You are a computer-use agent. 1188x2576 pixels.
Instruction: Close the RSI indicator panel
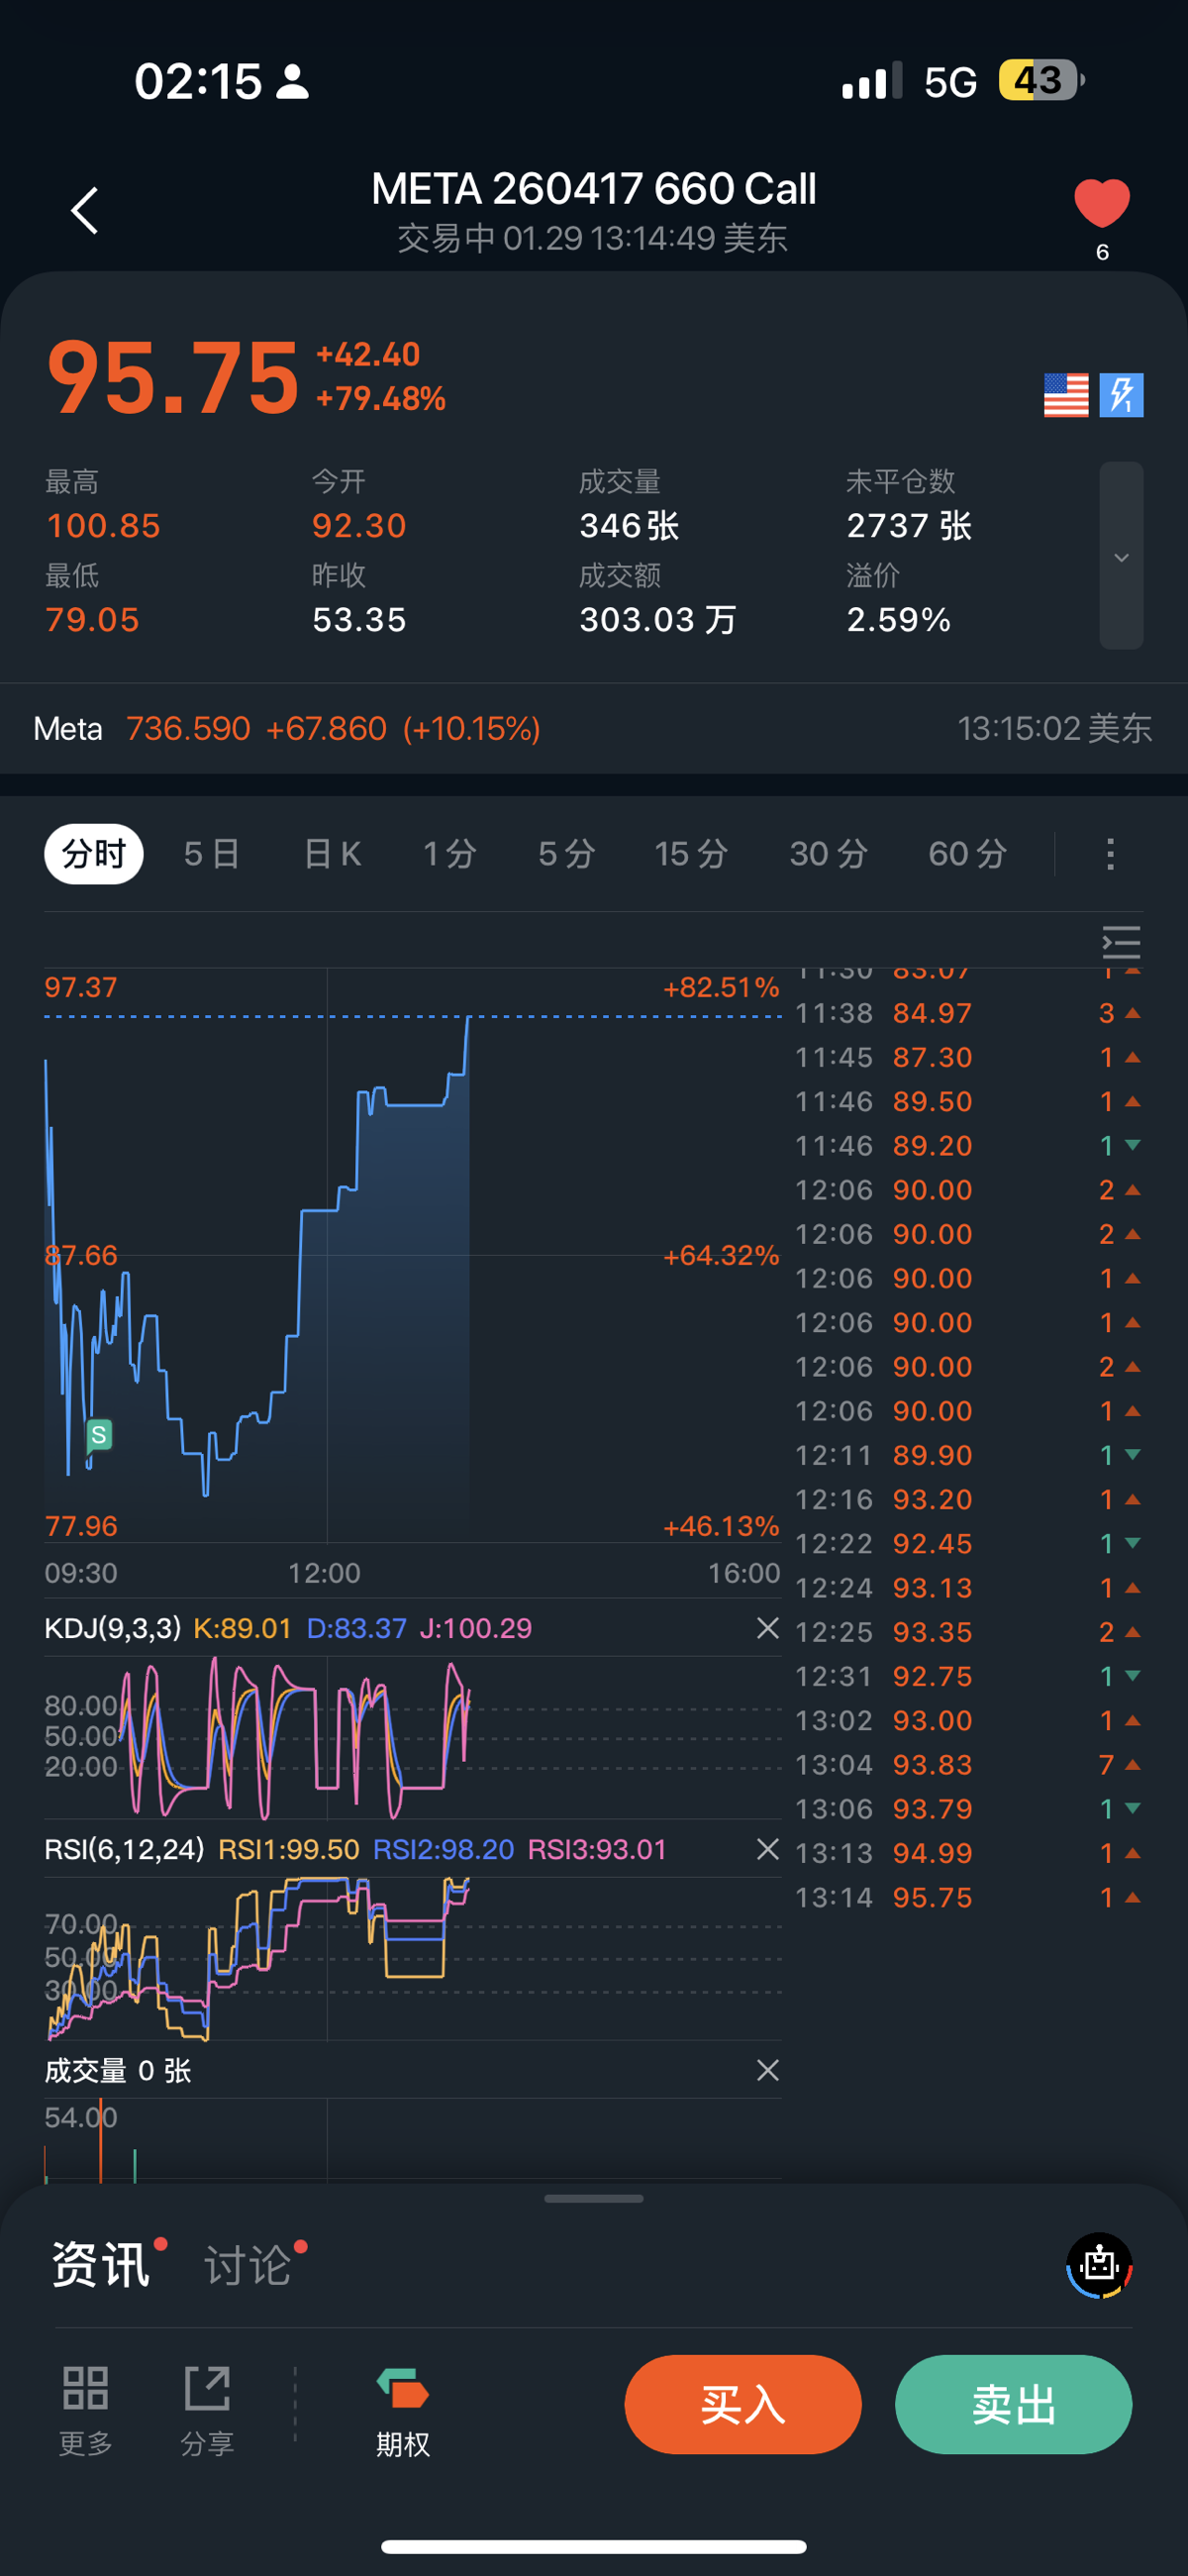pyautogui.click(x=767, y=1849)
